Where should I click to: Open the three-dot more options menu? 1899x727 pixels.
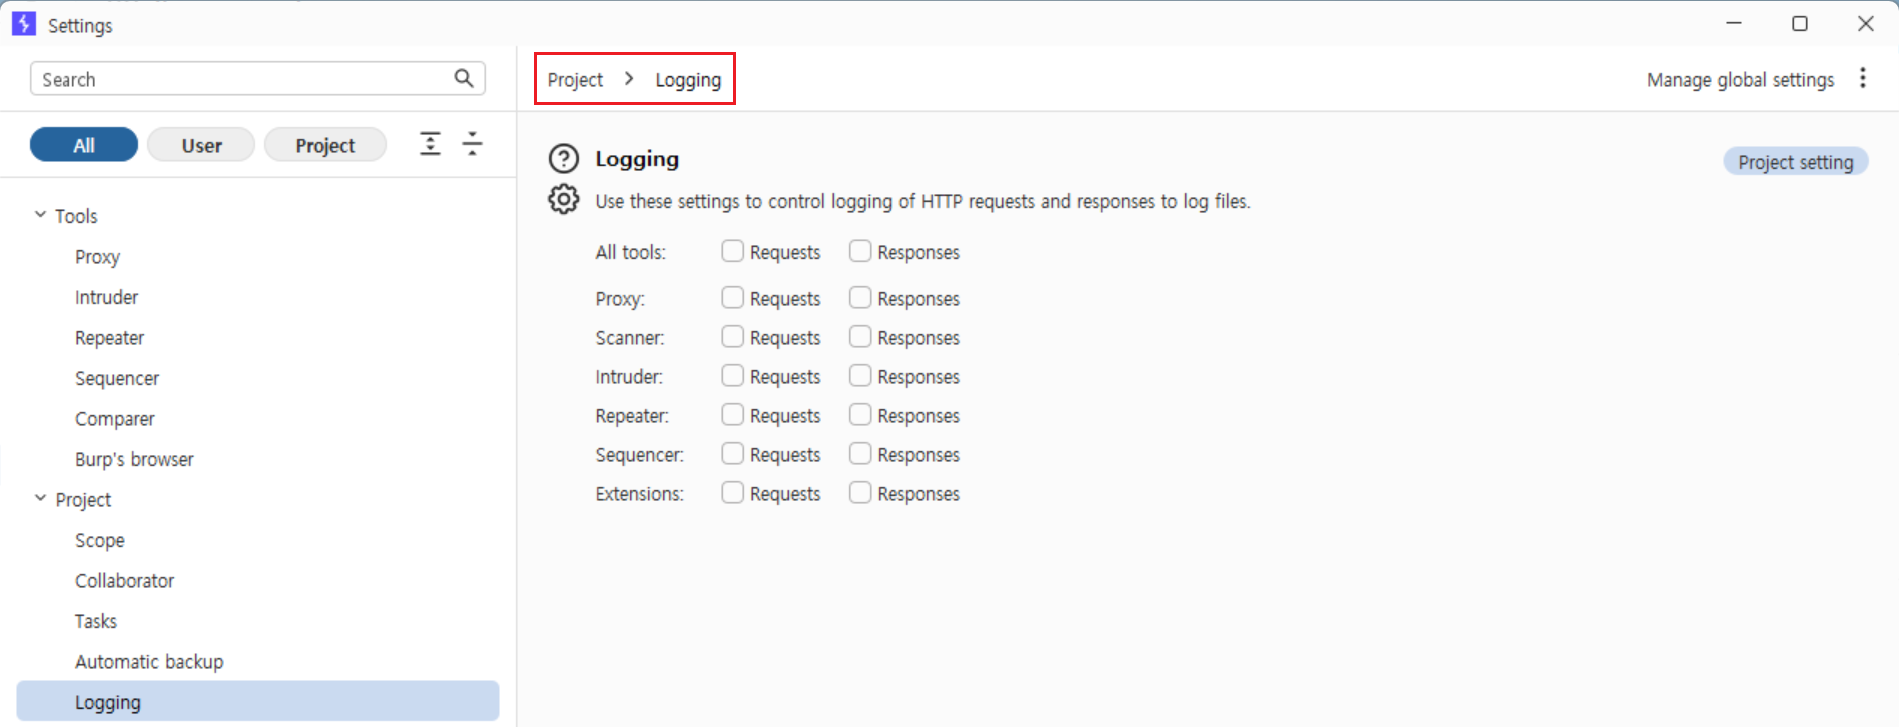tap(1863, 78)
